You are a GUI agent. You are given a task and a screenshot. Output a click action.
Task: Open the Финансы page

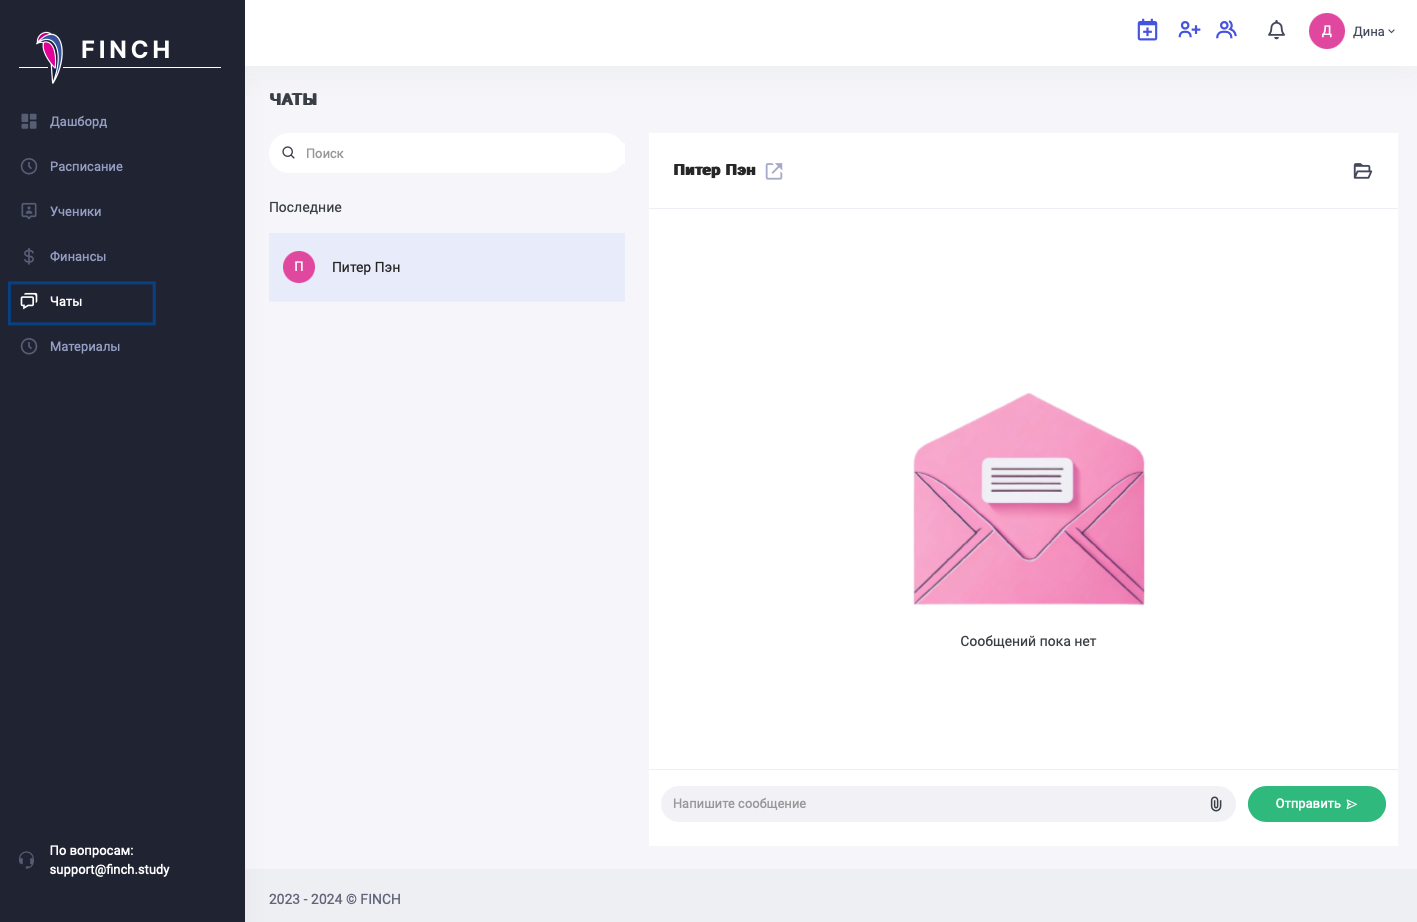pyautogui.click(x=78, y=256)
